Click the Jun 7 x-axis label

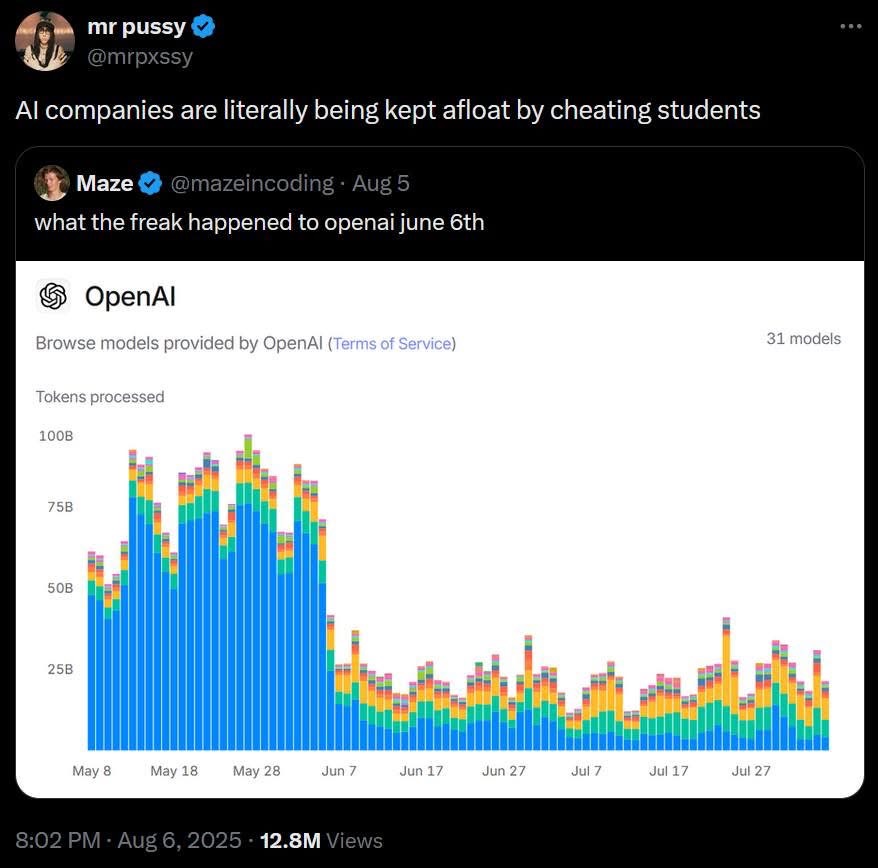[339, 771]
